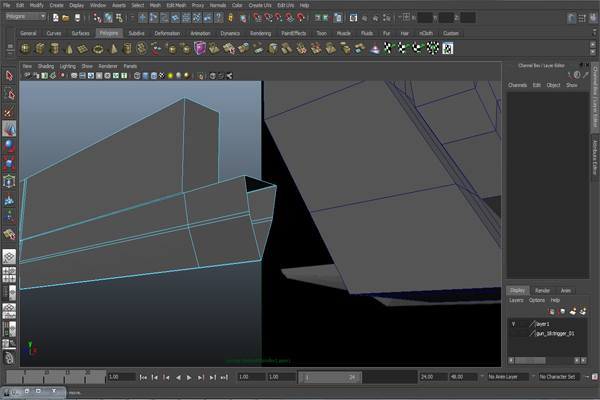
Task: Open the Edit Mesh menu
Action: click(176, 5)
